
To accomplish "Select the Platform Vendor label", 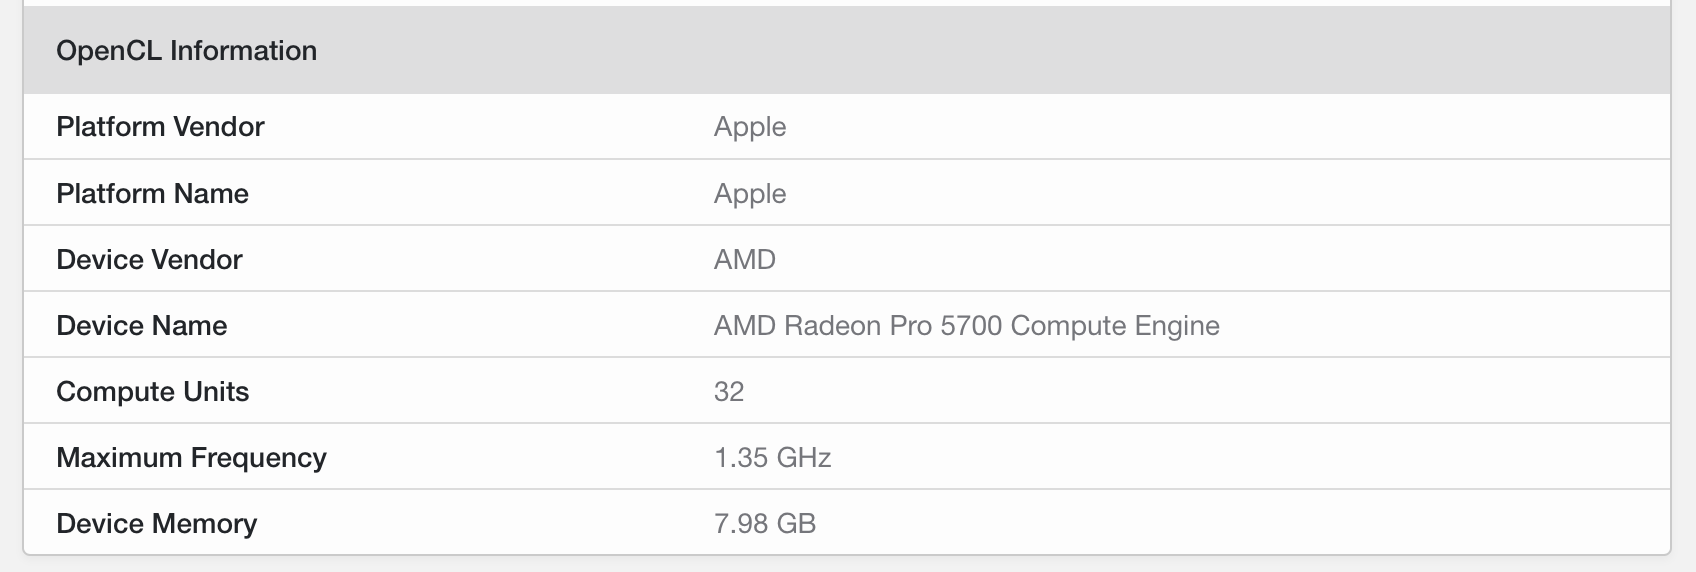I will 160,127.
